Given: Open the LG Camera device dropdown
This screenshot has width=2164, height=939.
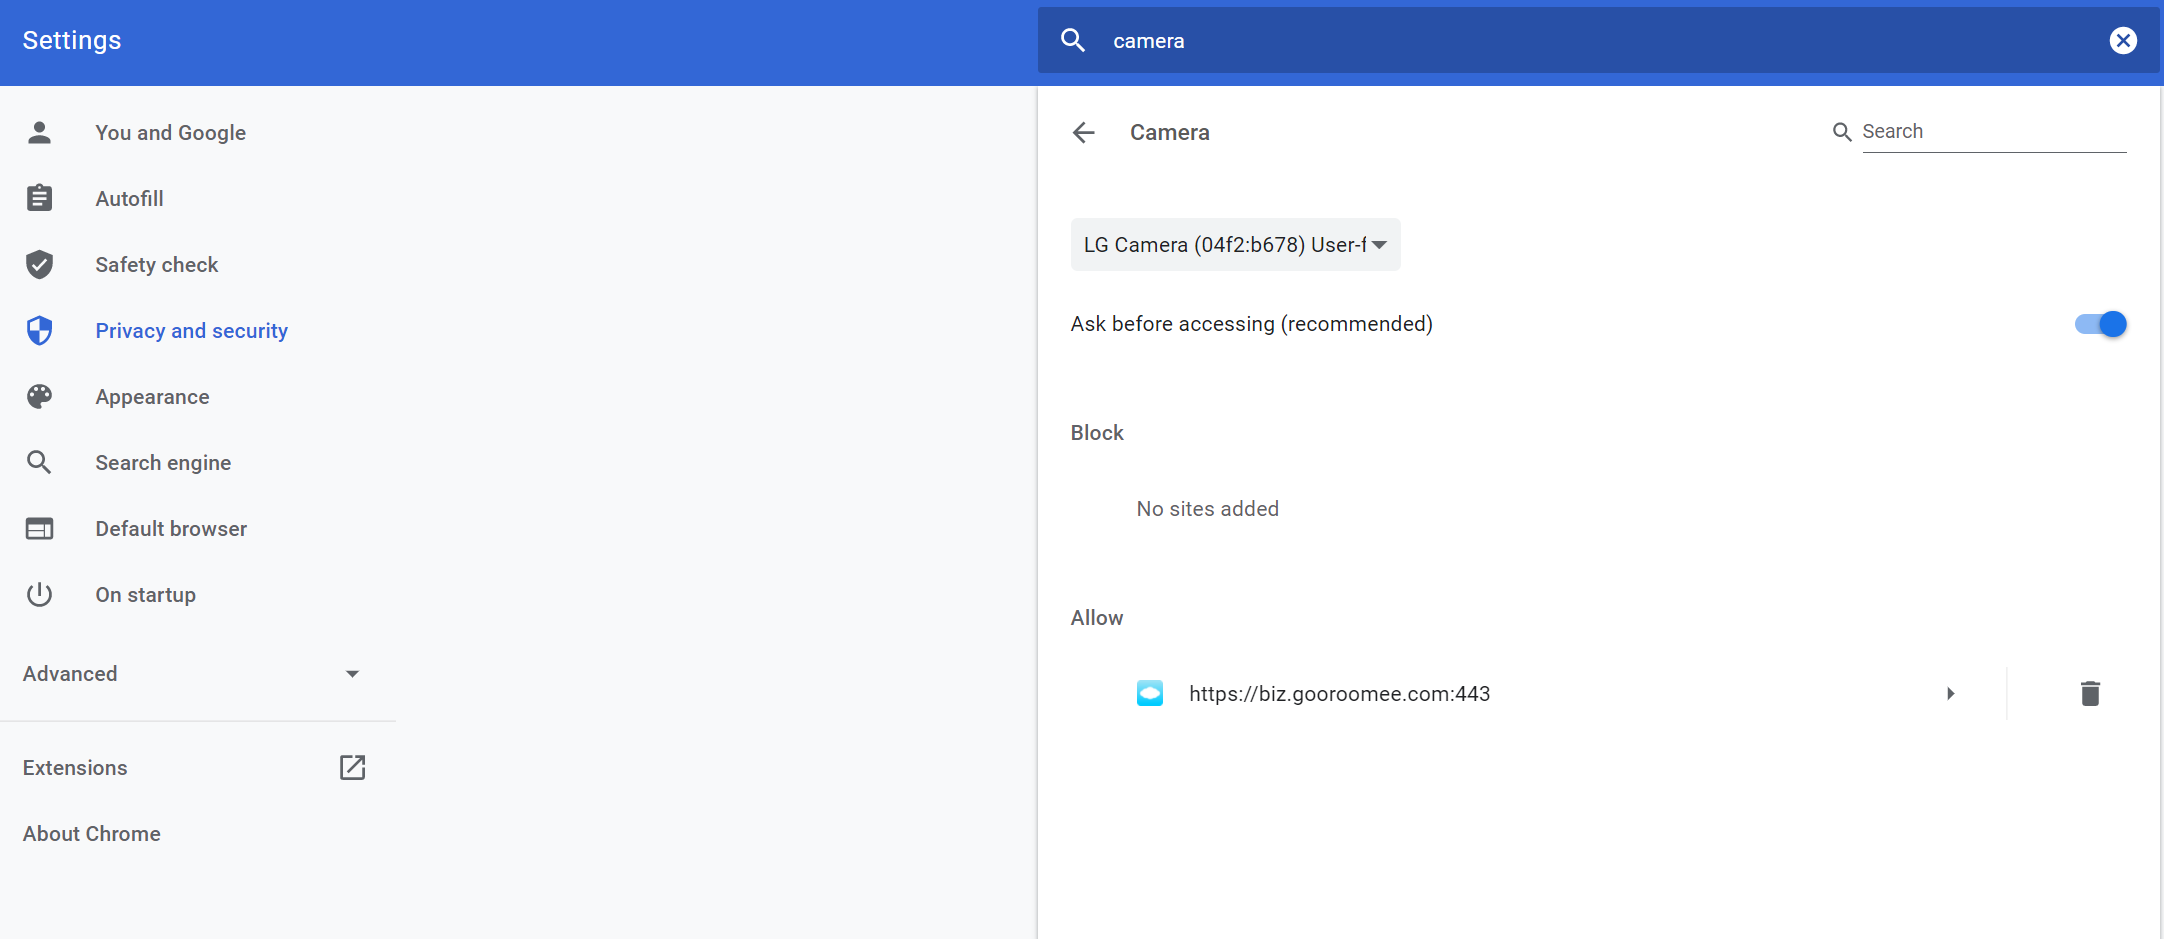Looking at the screenshot, I should (1235, 245).
